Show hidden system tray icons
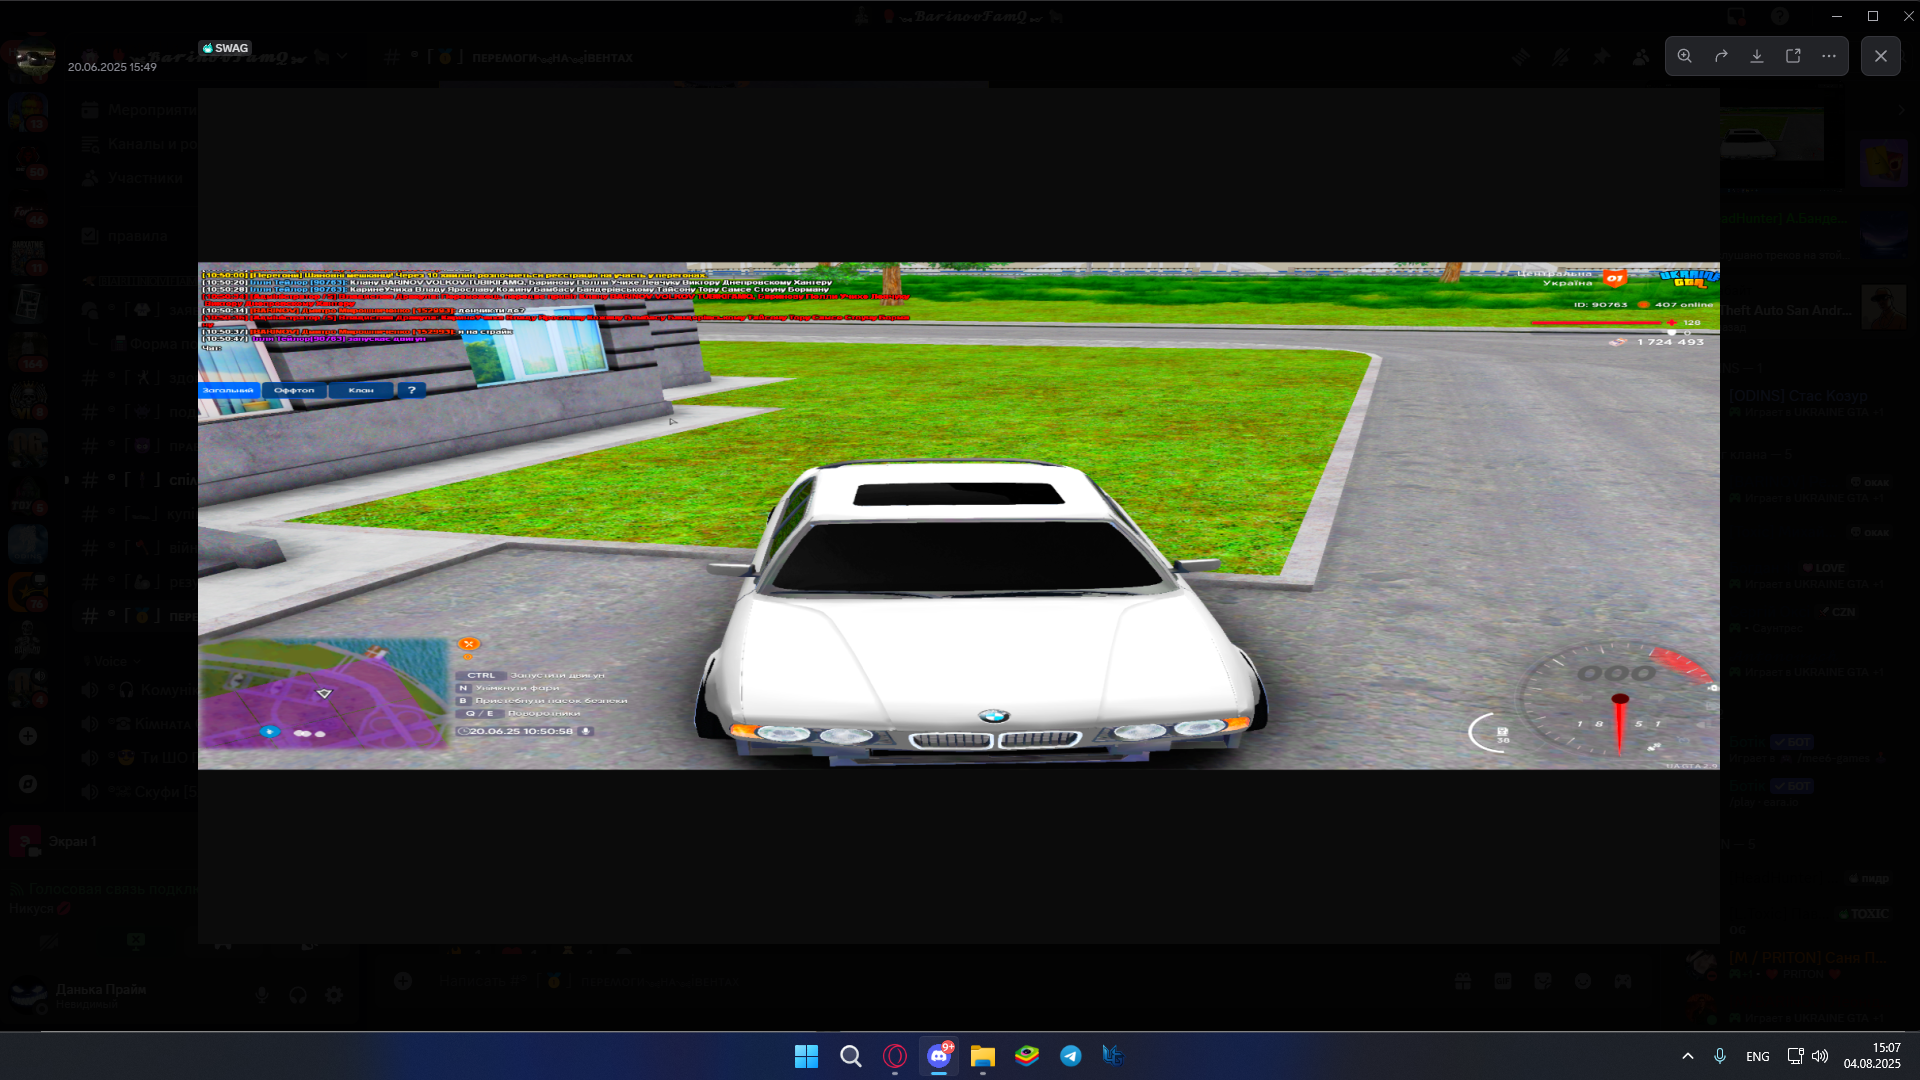The width and height of the screenshot is (1920, 1080). point(1688,1056)
